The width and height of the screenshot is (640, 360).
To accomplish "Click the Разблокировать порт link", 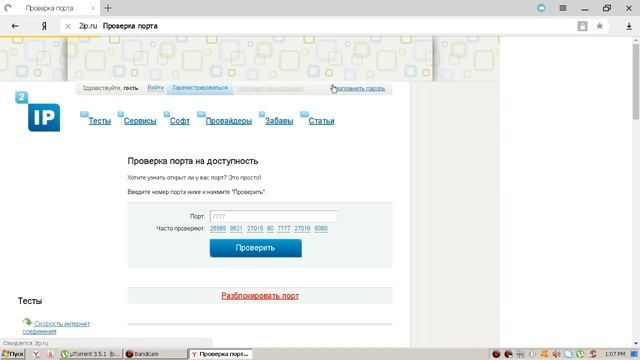I will point(260,296).
